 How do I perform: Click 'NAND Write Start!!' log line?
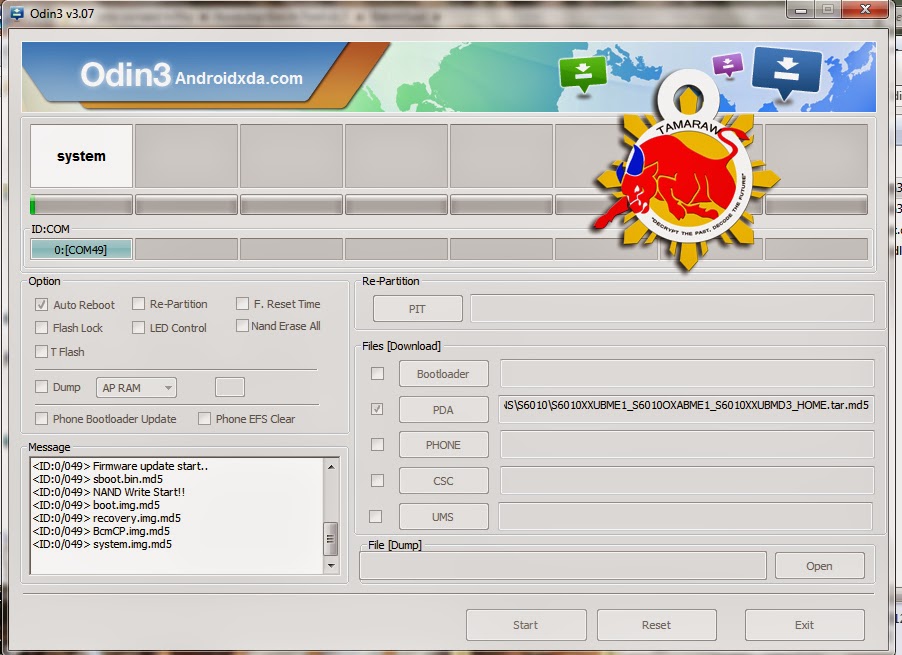point(109,492)
